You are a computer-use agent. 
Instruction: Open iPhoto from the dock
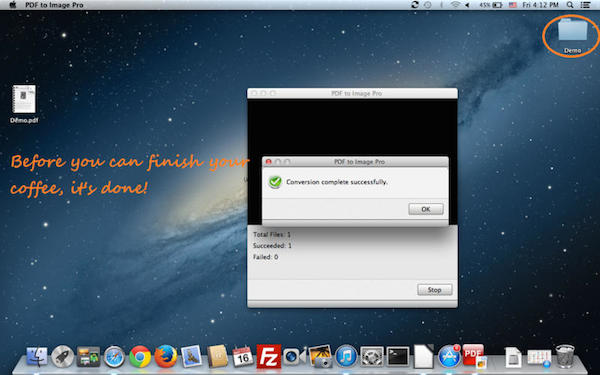pyautogui.click(x=320, y=356)
